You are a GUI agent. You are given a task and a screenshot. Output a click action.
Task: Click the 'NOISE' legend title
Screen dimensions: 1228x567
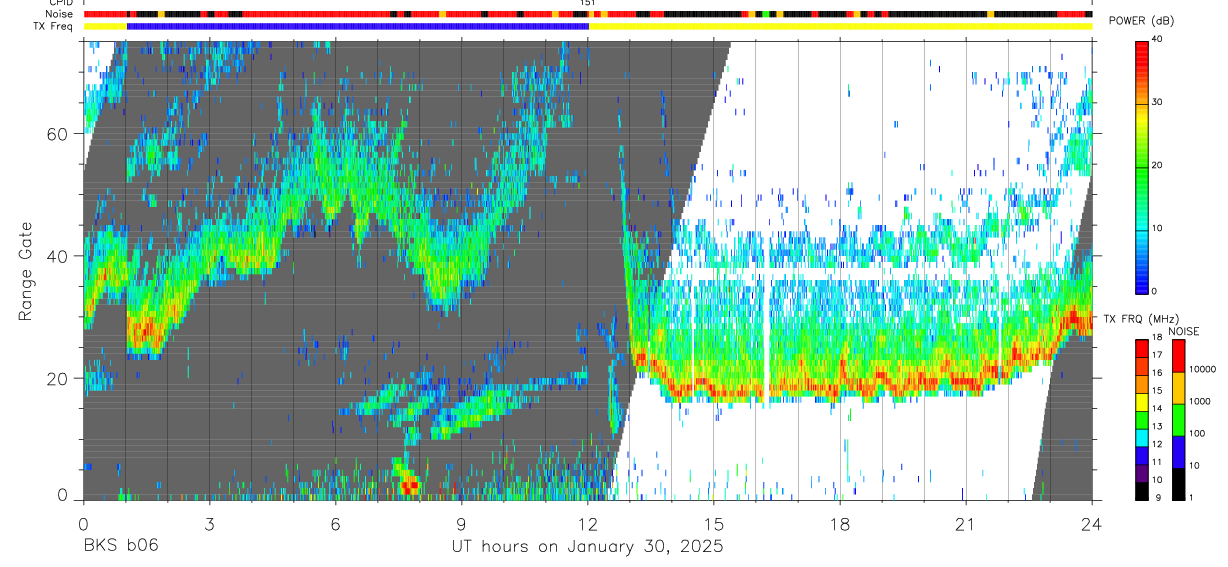1183,331
